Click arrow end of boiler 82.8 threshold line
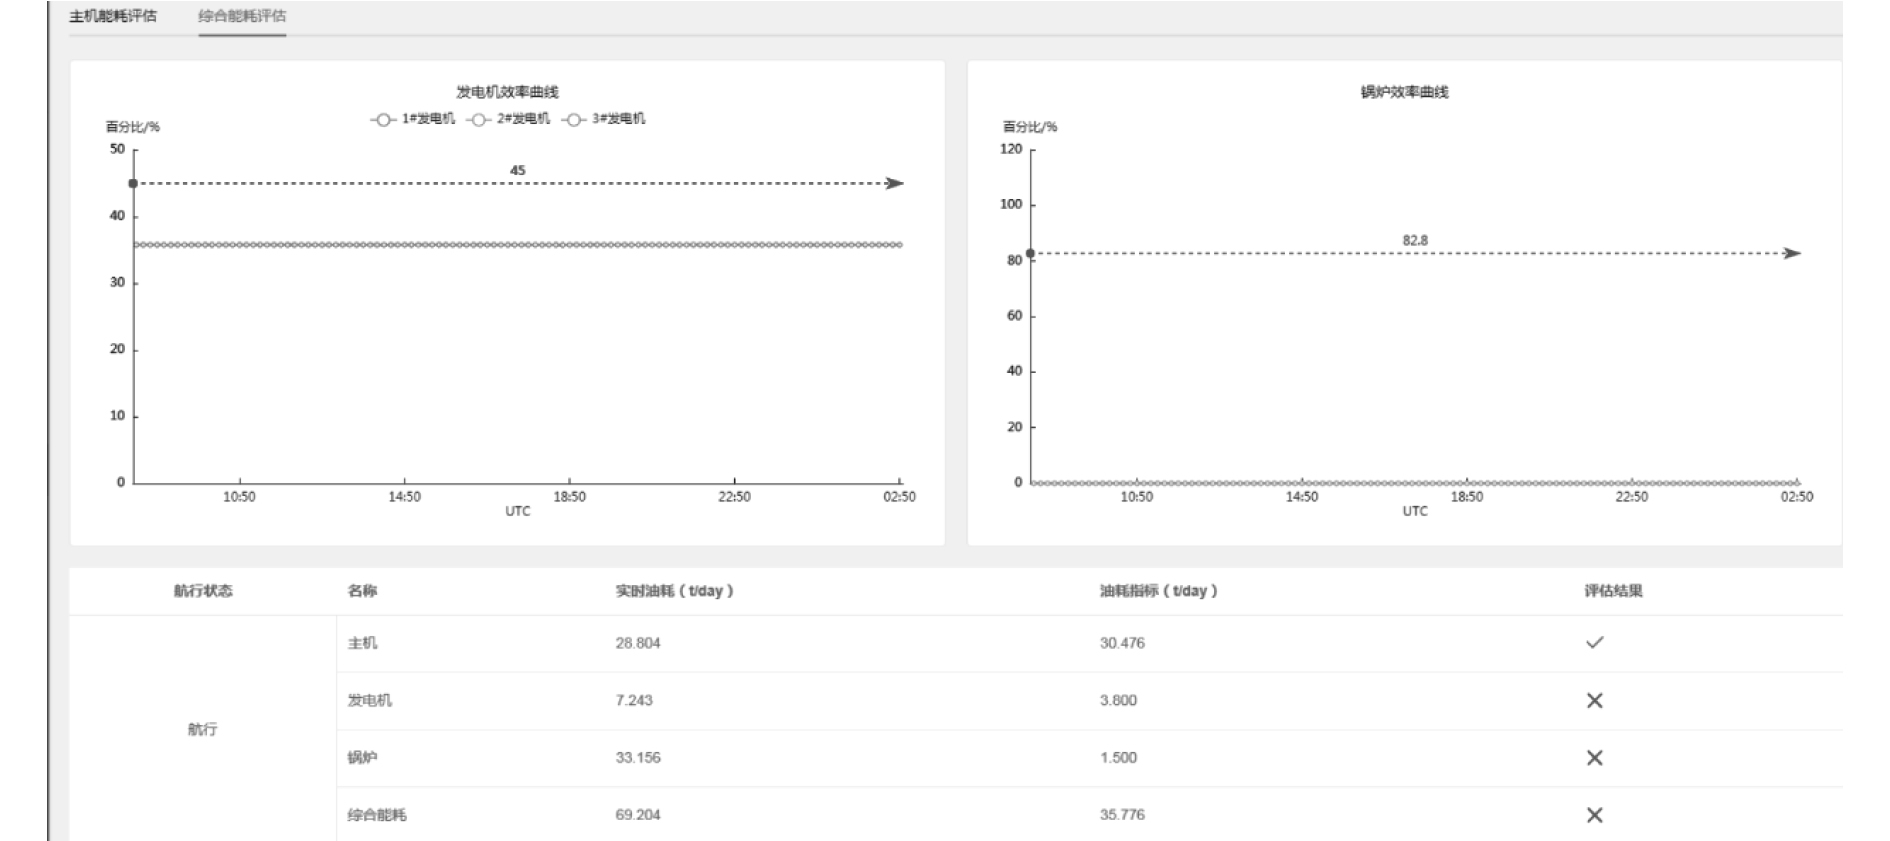Screen dimensions: 1890x841 [1791, 254]
